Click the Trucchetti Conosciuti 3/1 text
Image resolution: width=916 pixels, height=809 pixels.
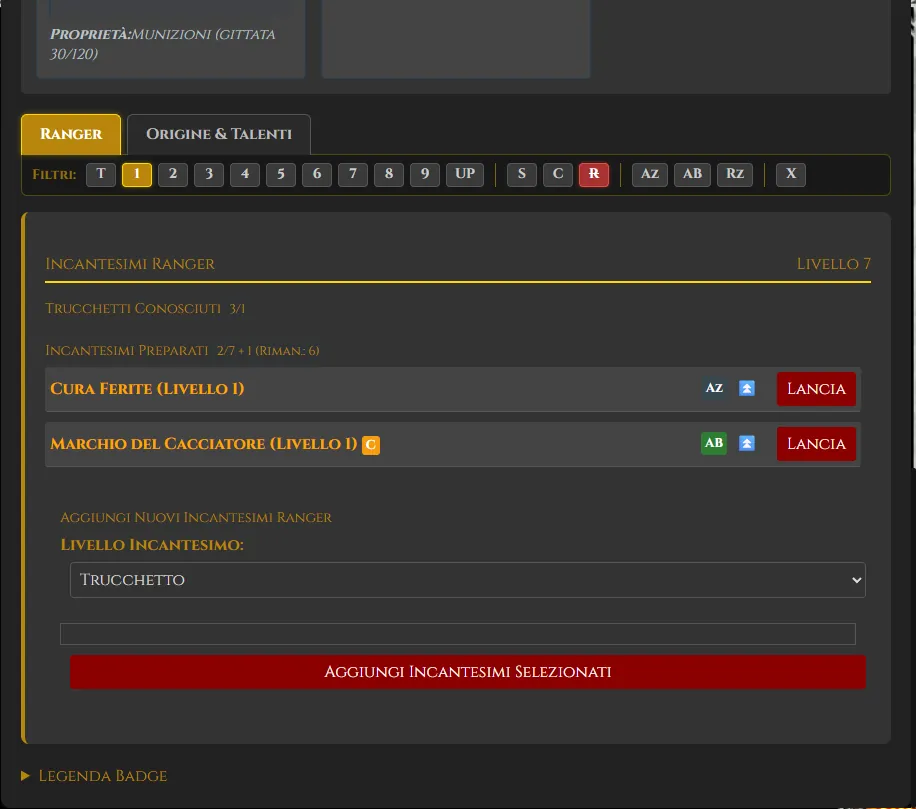(x=145, y=308)
